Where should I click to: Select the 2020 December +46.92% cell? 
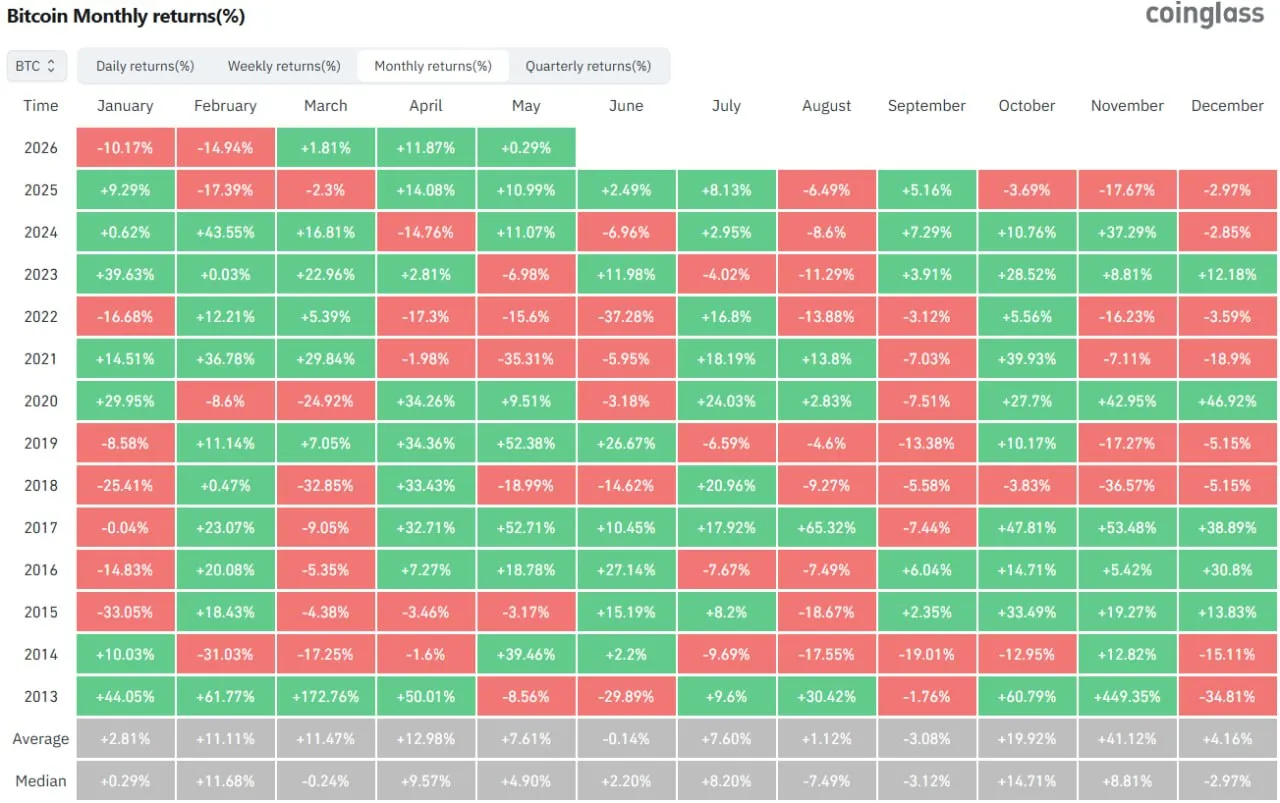click(x=1228, y=401)
